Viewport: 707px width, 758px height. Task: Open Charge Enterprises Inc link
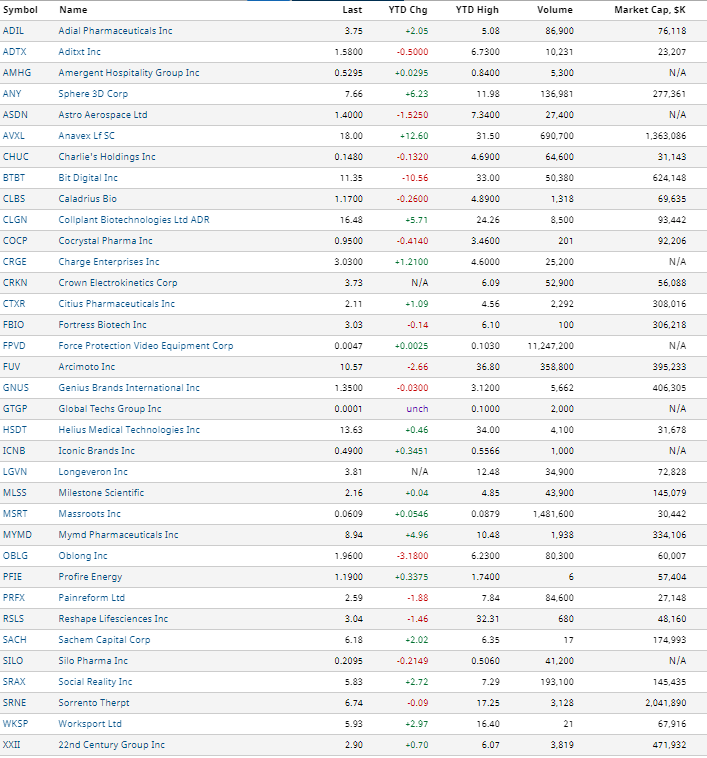(109, 262)
